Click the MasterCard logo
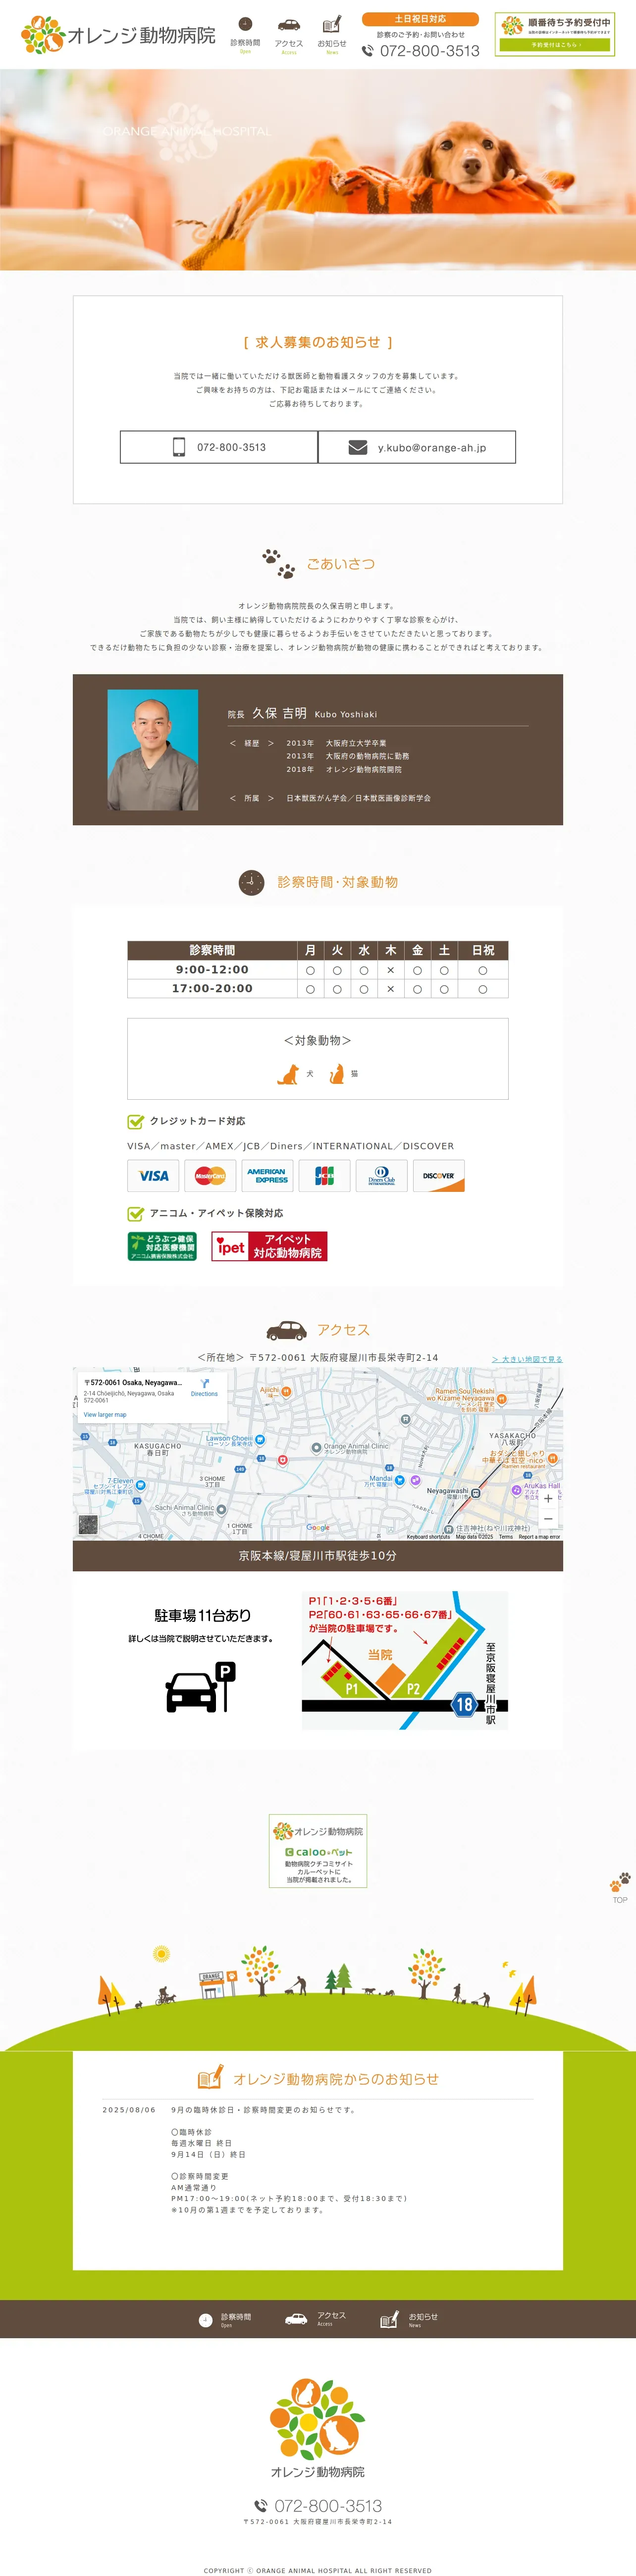The width and height of the screenshot is (636, 2576). click(x=210, y=1176)
